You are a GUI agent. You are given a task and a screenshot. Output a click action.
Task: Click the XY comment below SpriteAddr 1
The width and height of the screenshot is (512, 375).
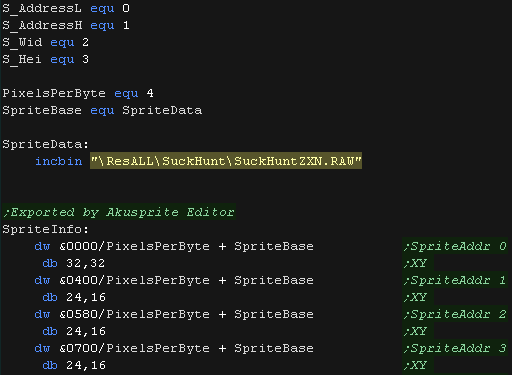(x=416, y=297)
